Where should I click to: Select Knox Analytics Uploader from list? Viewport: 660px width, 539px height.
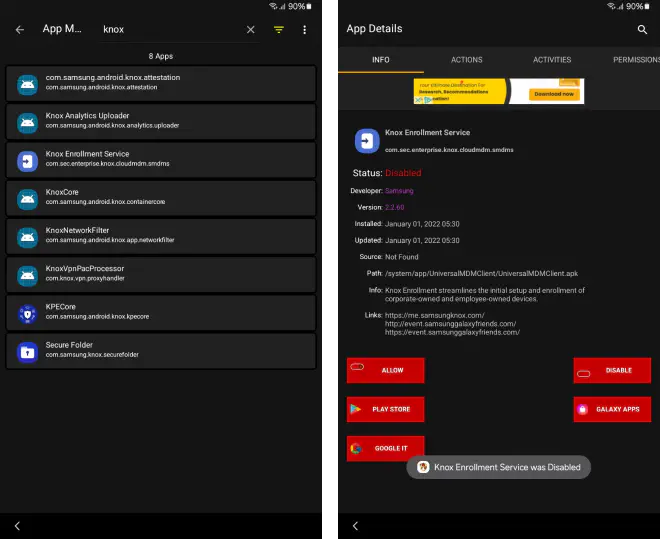161,121
